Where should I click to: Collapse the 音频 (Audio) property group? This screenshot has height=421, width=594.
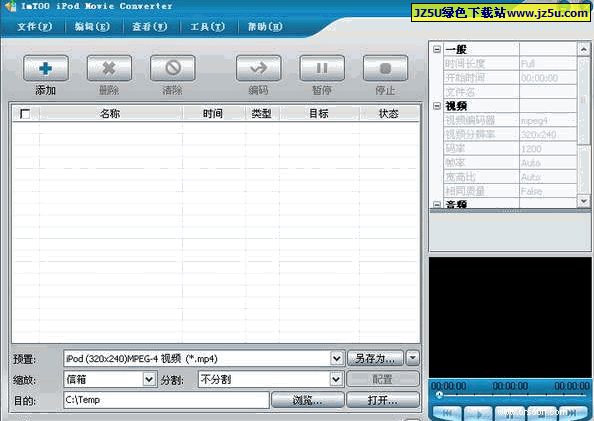[437, 205]
